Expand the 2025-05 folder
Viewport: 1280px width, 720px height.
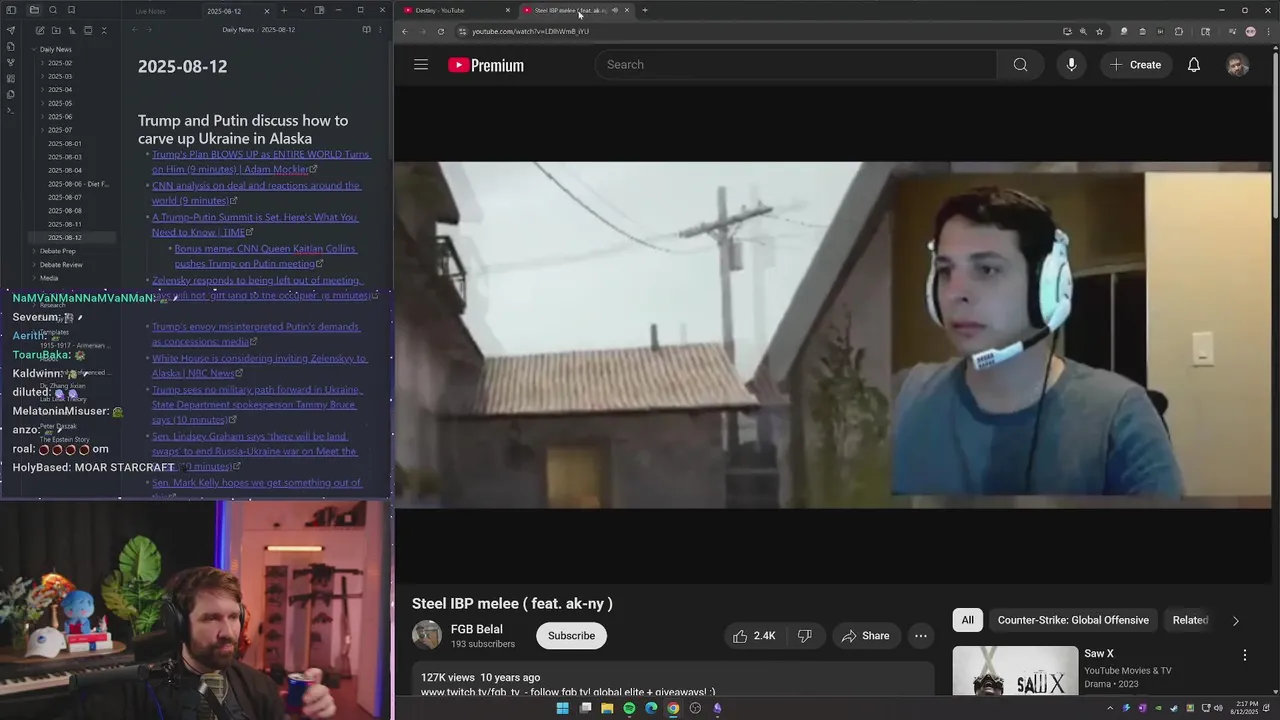click(x=42, y=103)
